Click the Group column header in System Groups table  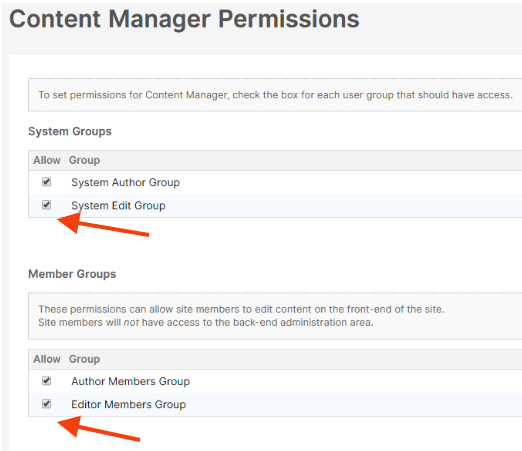[x=84, y=160]
